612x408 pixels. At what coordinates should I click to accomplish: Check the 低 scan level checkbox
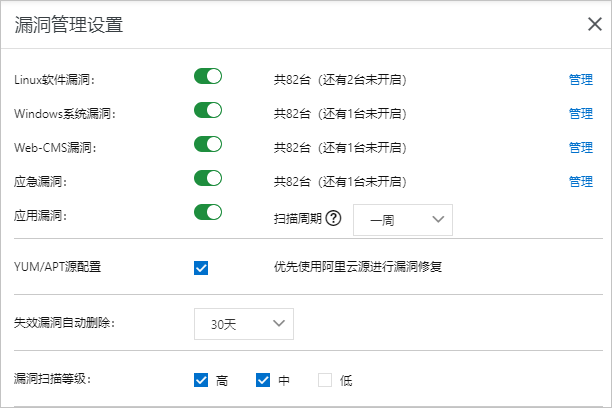[325, 380]
